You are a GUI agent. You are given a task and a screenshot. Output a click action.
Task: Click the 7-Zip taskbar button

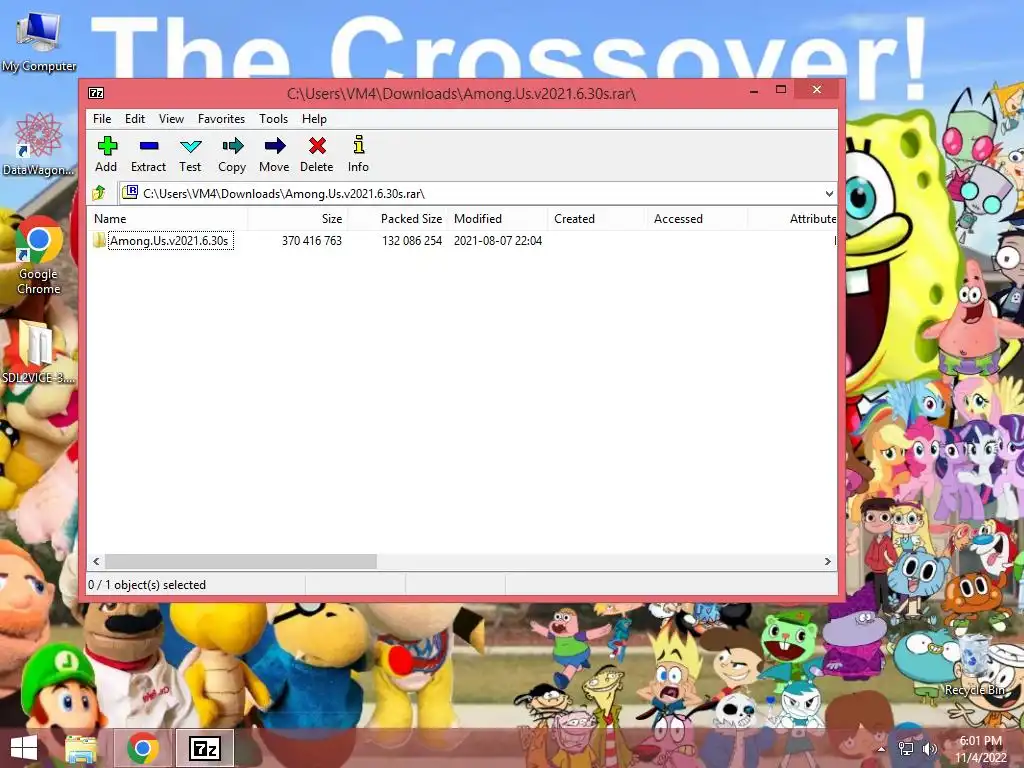(x=204, y=748)
